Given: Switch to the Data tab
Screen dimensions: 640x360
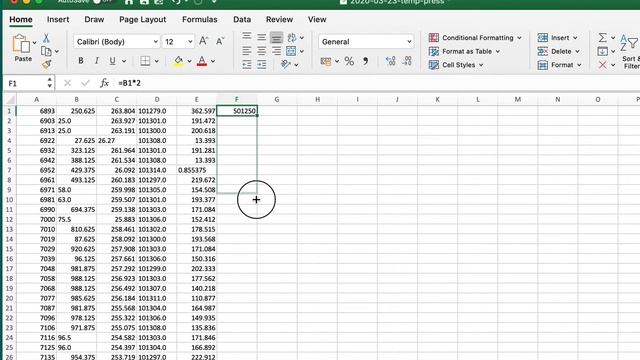Looking at the screenshot, I should coord(242,20).
